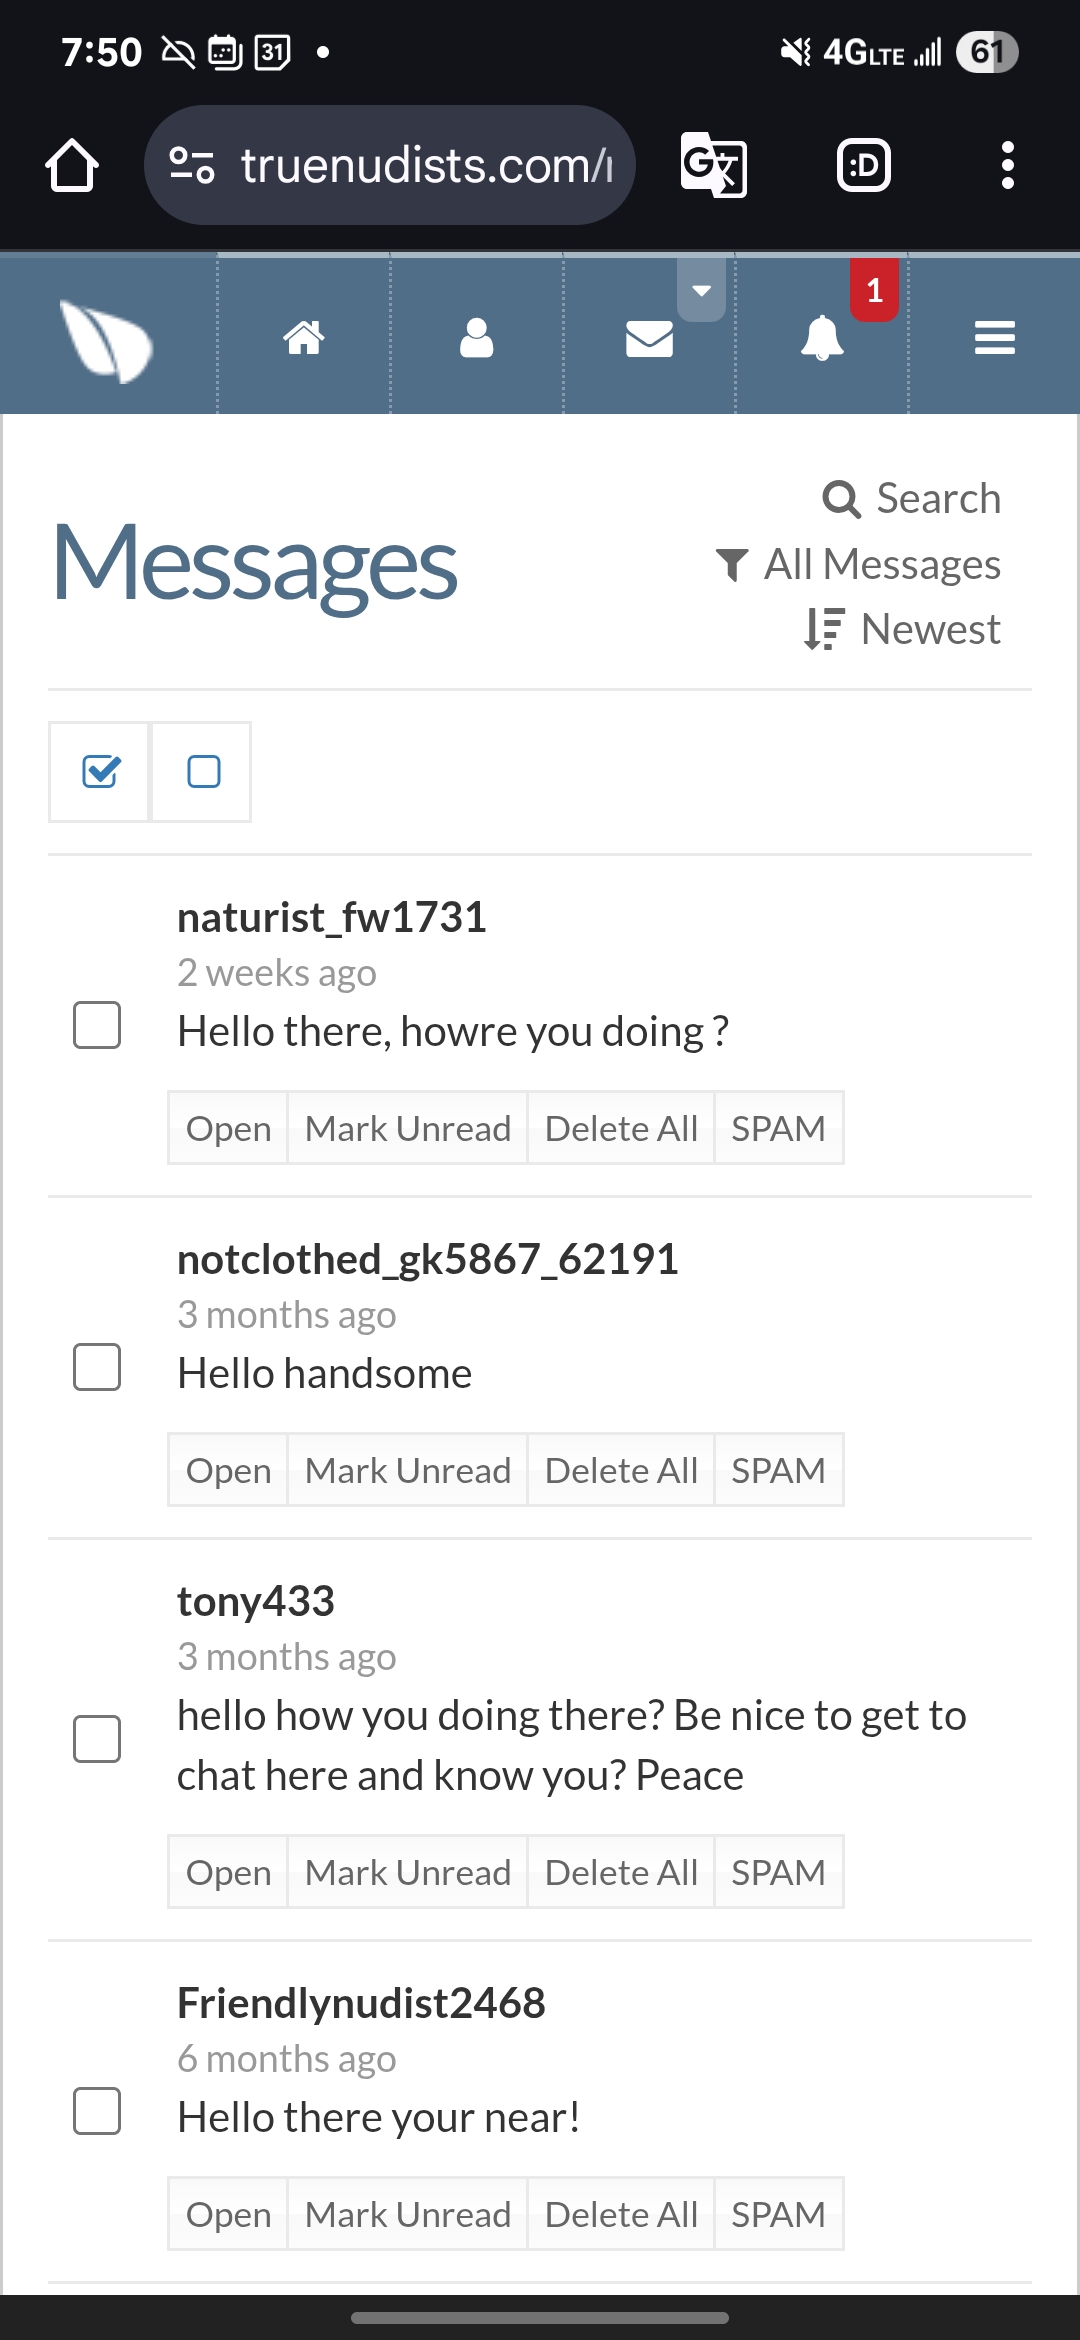Tap the browser home icon
The image size is (1080, 2340).
point(72,165)
